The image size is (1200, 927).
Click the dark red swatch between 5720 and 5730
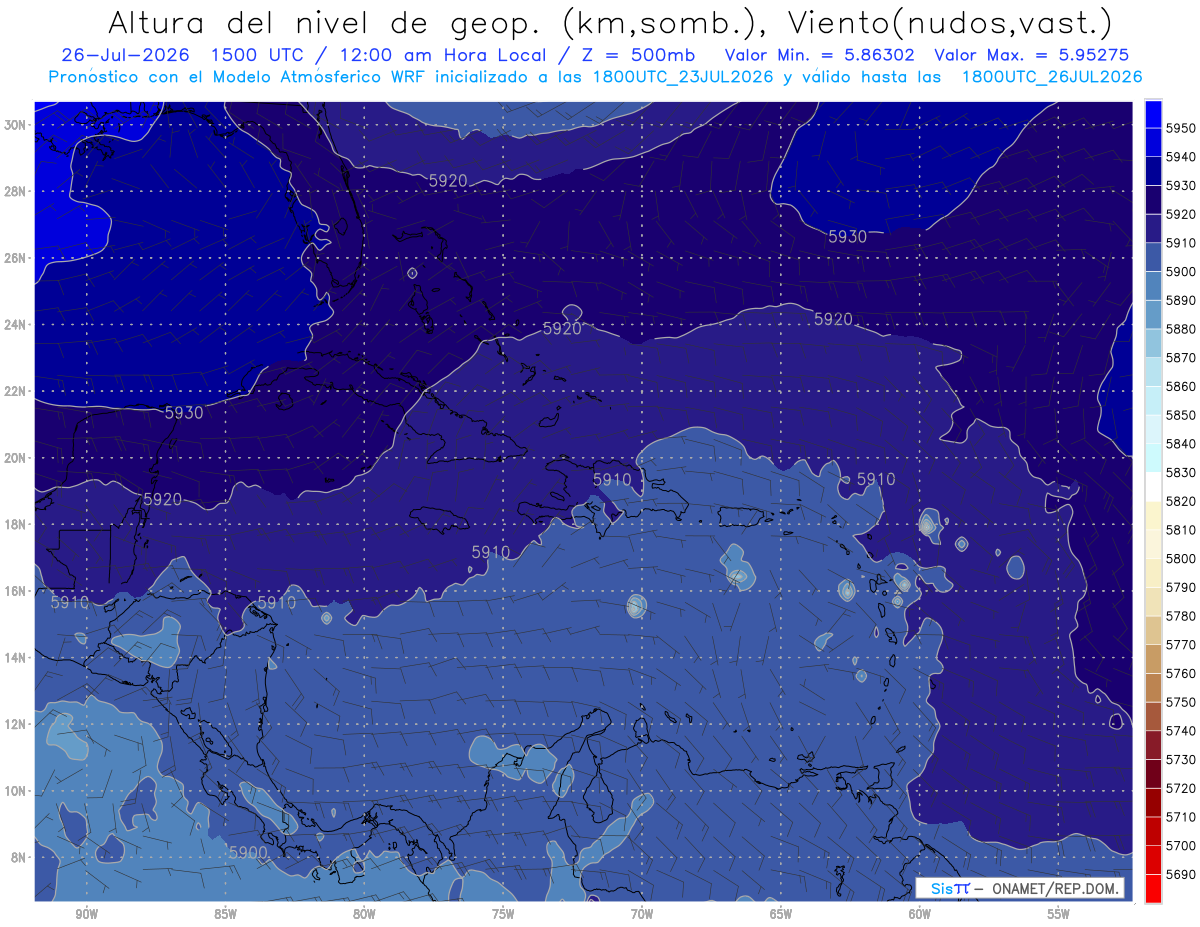click(1152, 774)
